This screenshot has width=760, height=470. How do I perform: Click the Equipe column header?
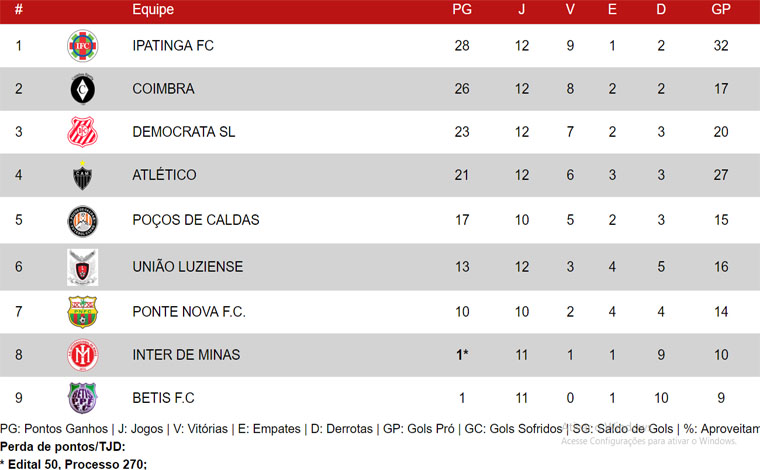point(153,10)
